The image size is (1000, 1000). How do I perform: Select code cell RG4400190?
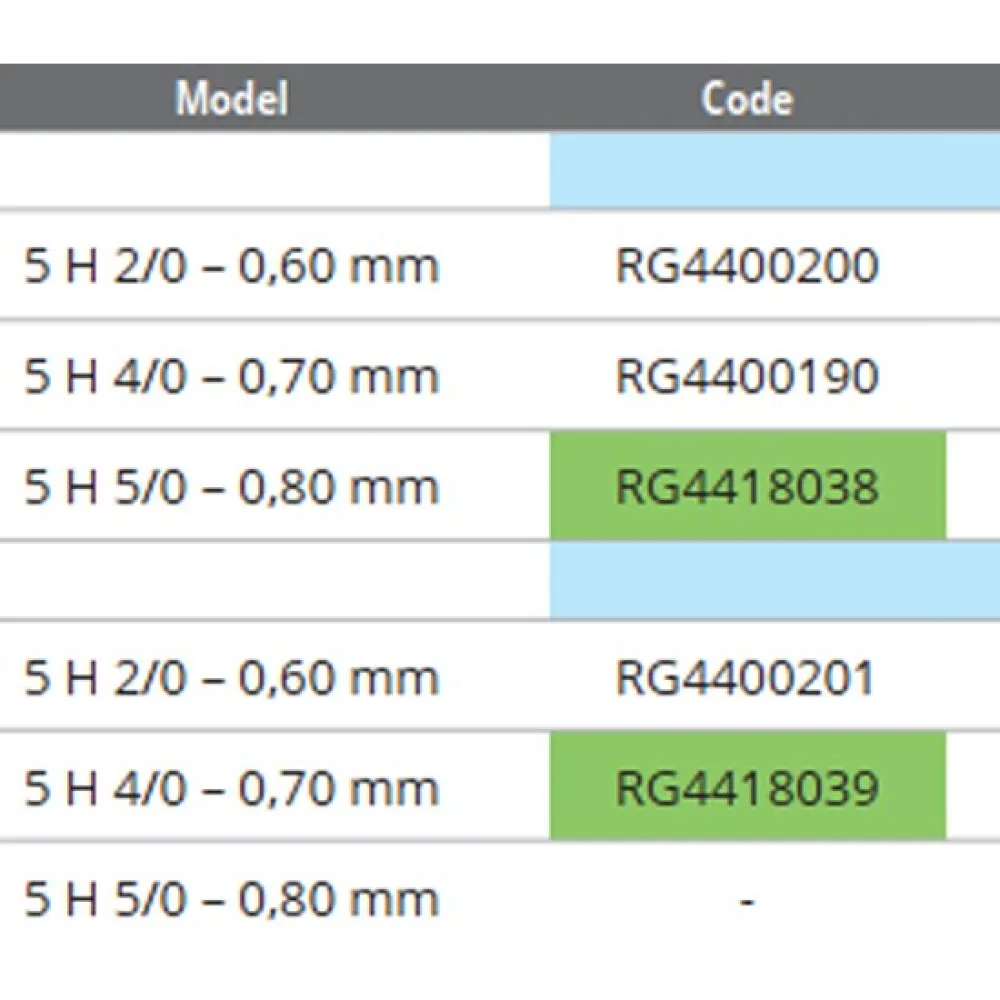tap(747, 376)
